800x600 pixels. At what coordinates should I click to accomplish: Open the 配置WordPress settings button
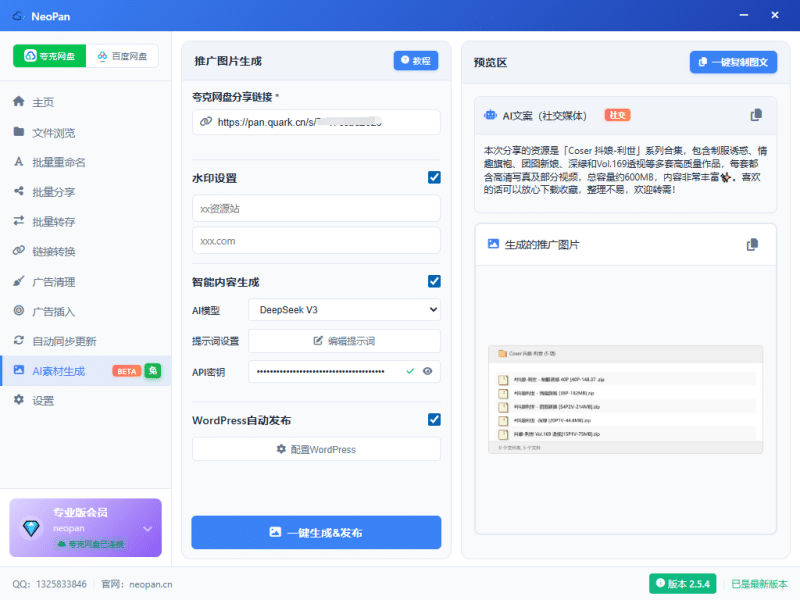[x=316, y=449]
